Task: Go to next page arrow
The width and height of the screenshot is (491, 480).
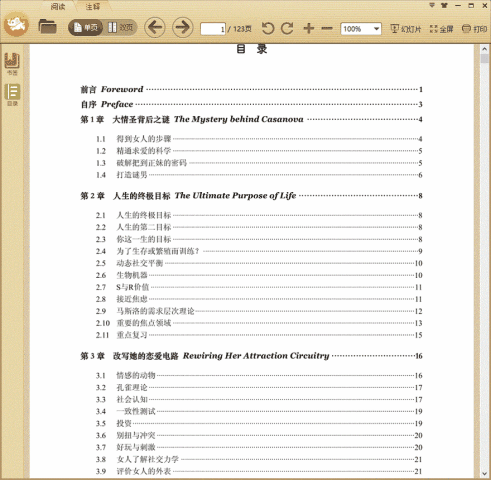Action: pyautogui.click(x=182, y=27)
